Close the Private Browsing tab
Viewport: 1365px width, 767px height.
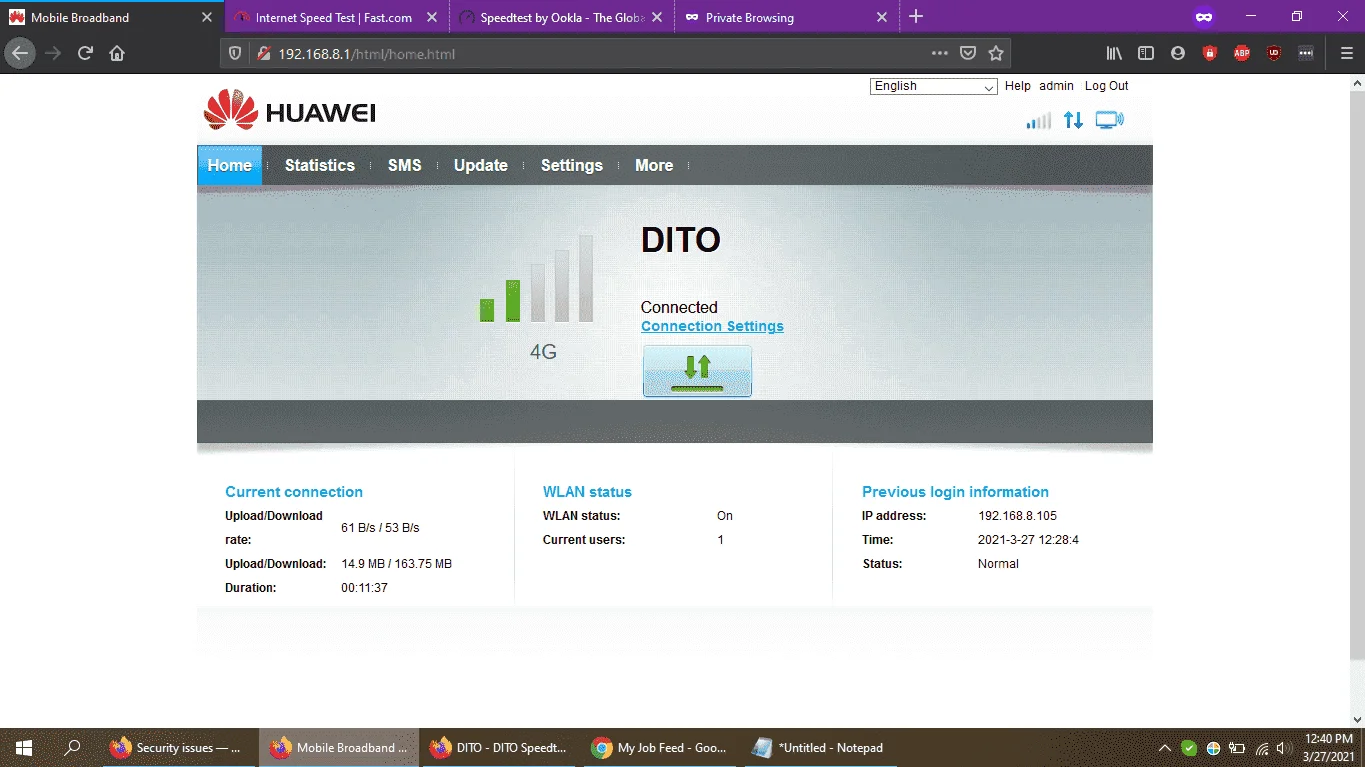pos(882,17)
